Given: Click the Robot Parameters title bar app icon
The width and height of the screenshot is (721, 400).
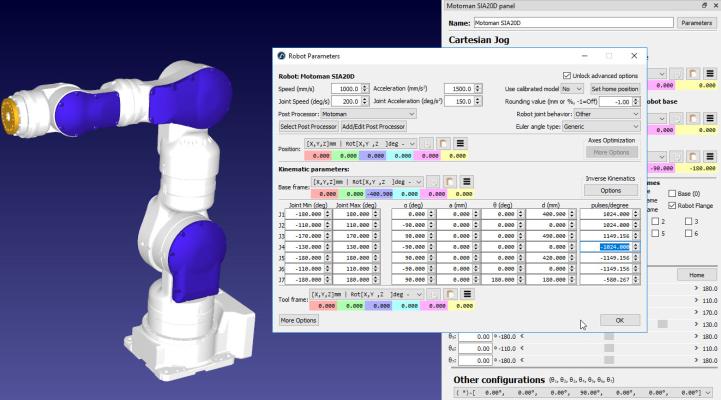Looking at the screenshot, I should 281,56.
